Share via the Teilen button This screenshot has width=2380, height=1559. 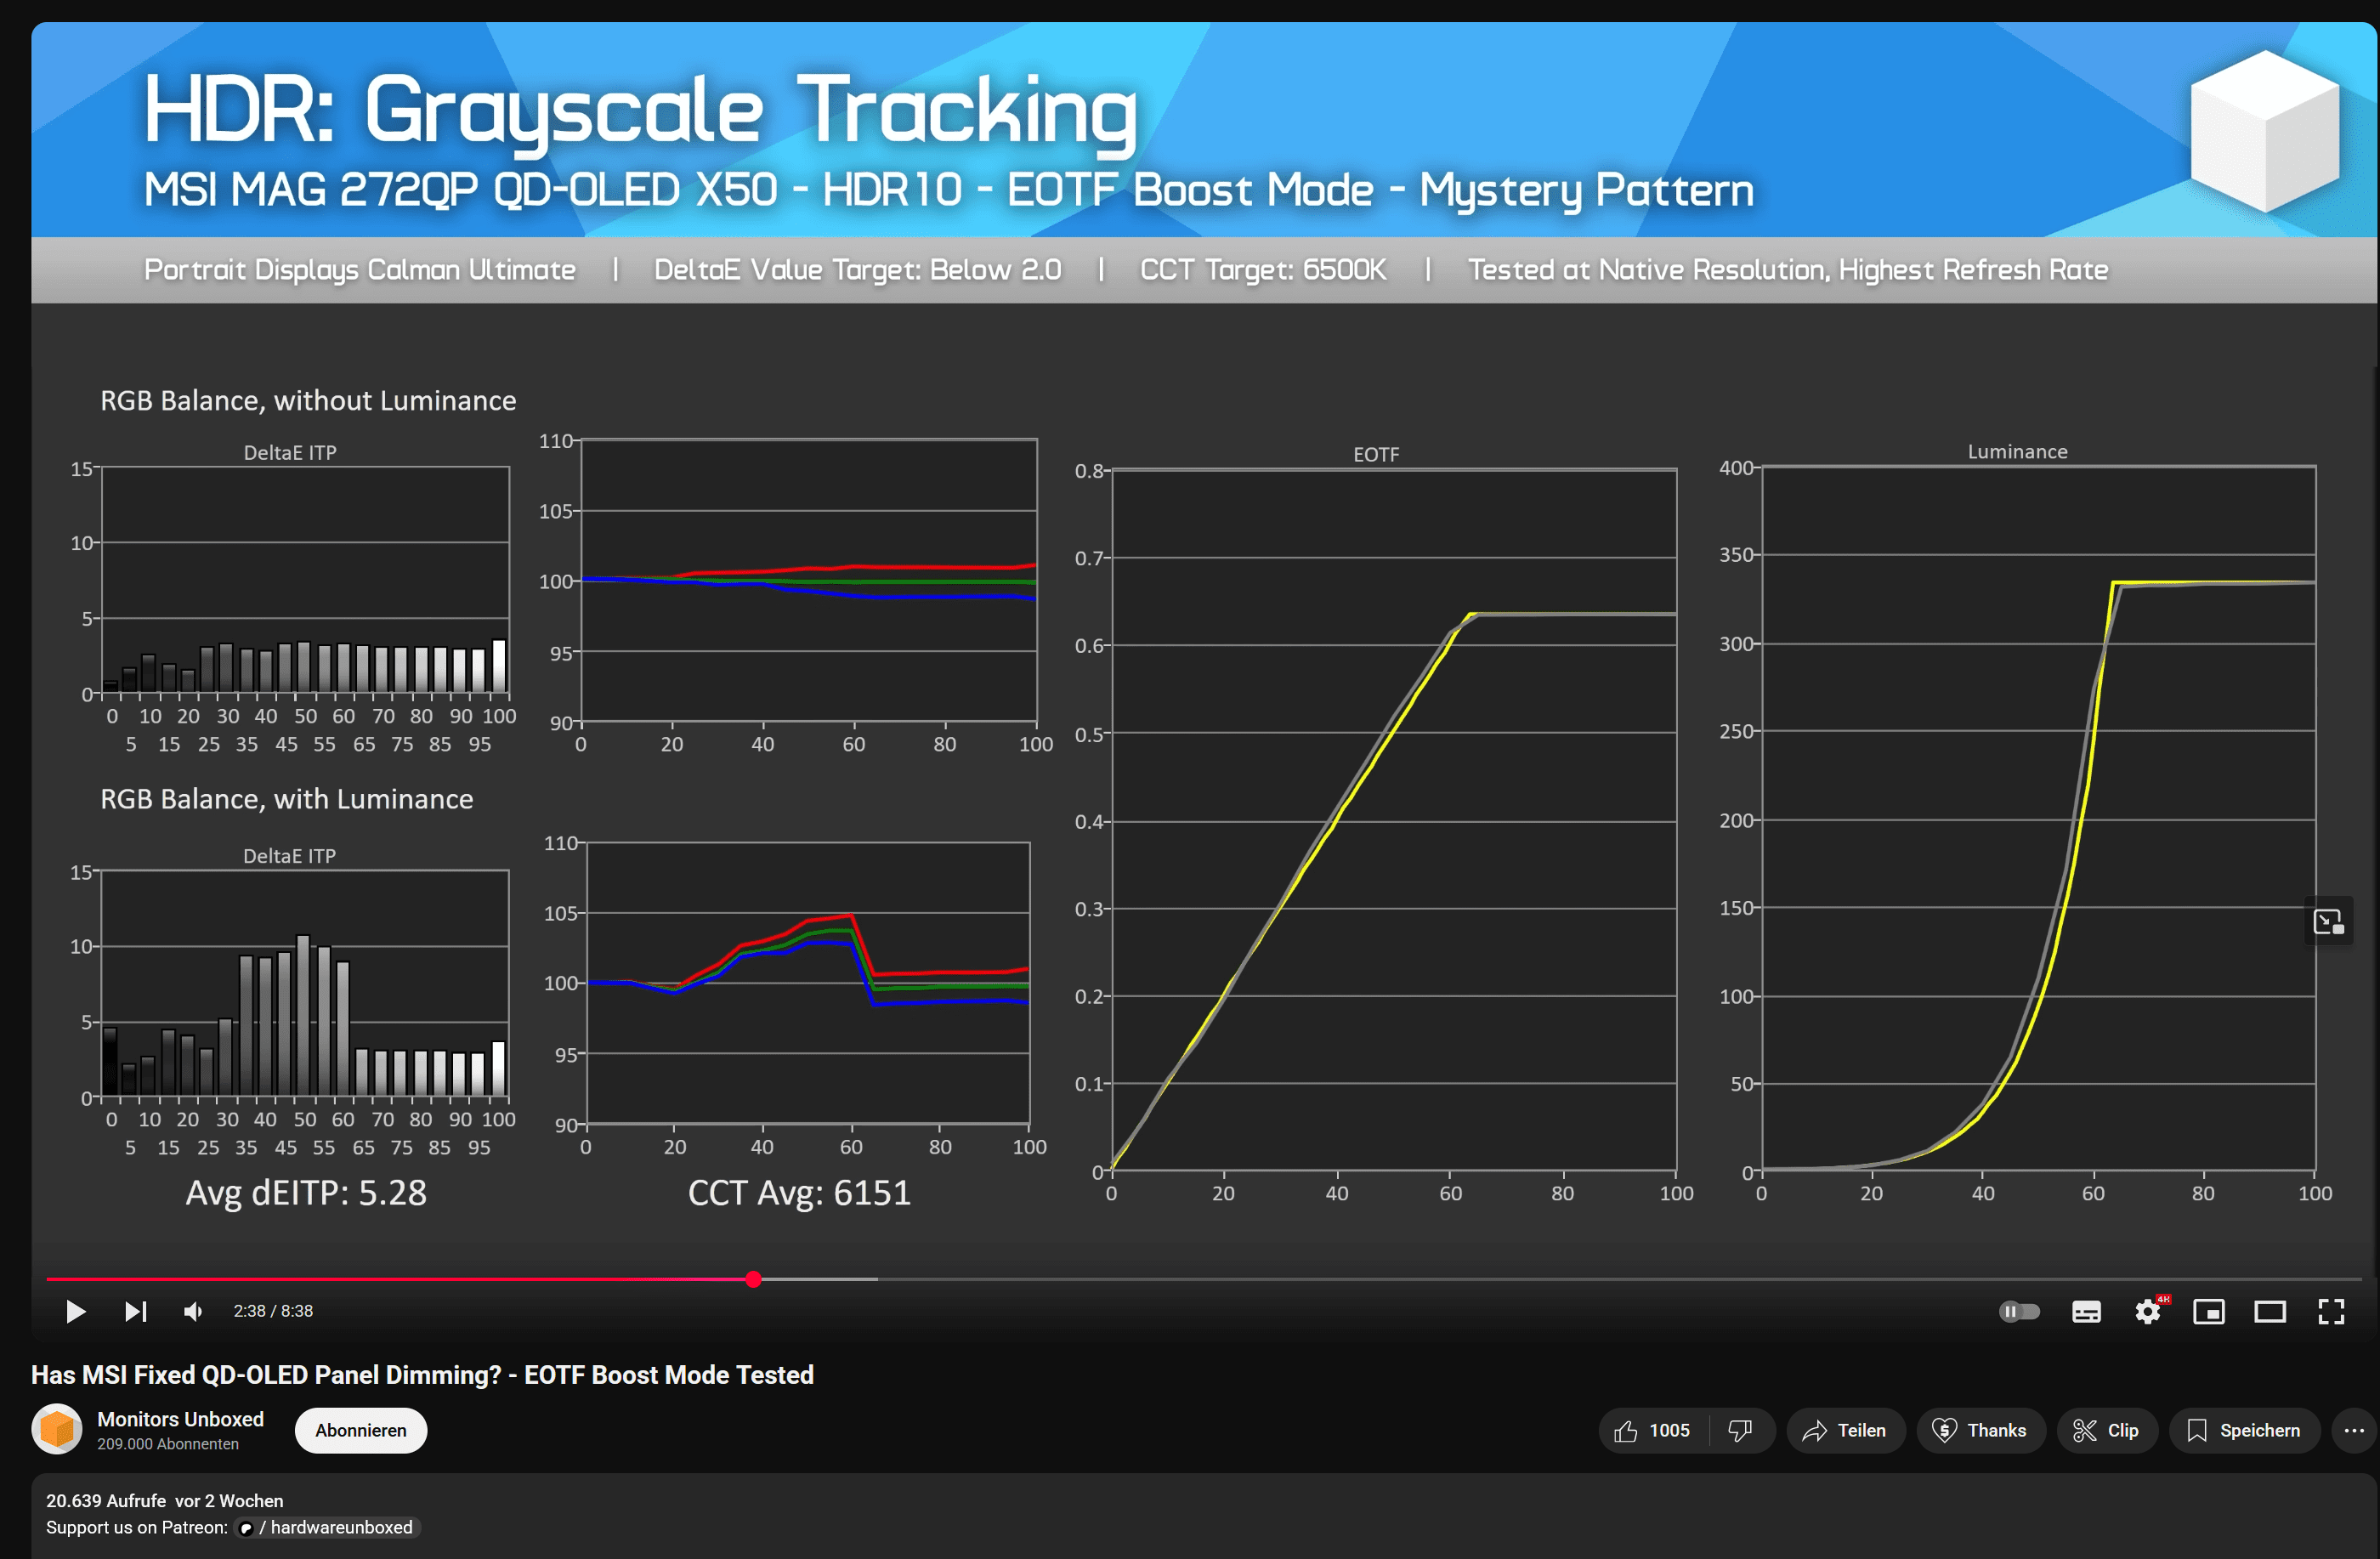[1845, 1430]
